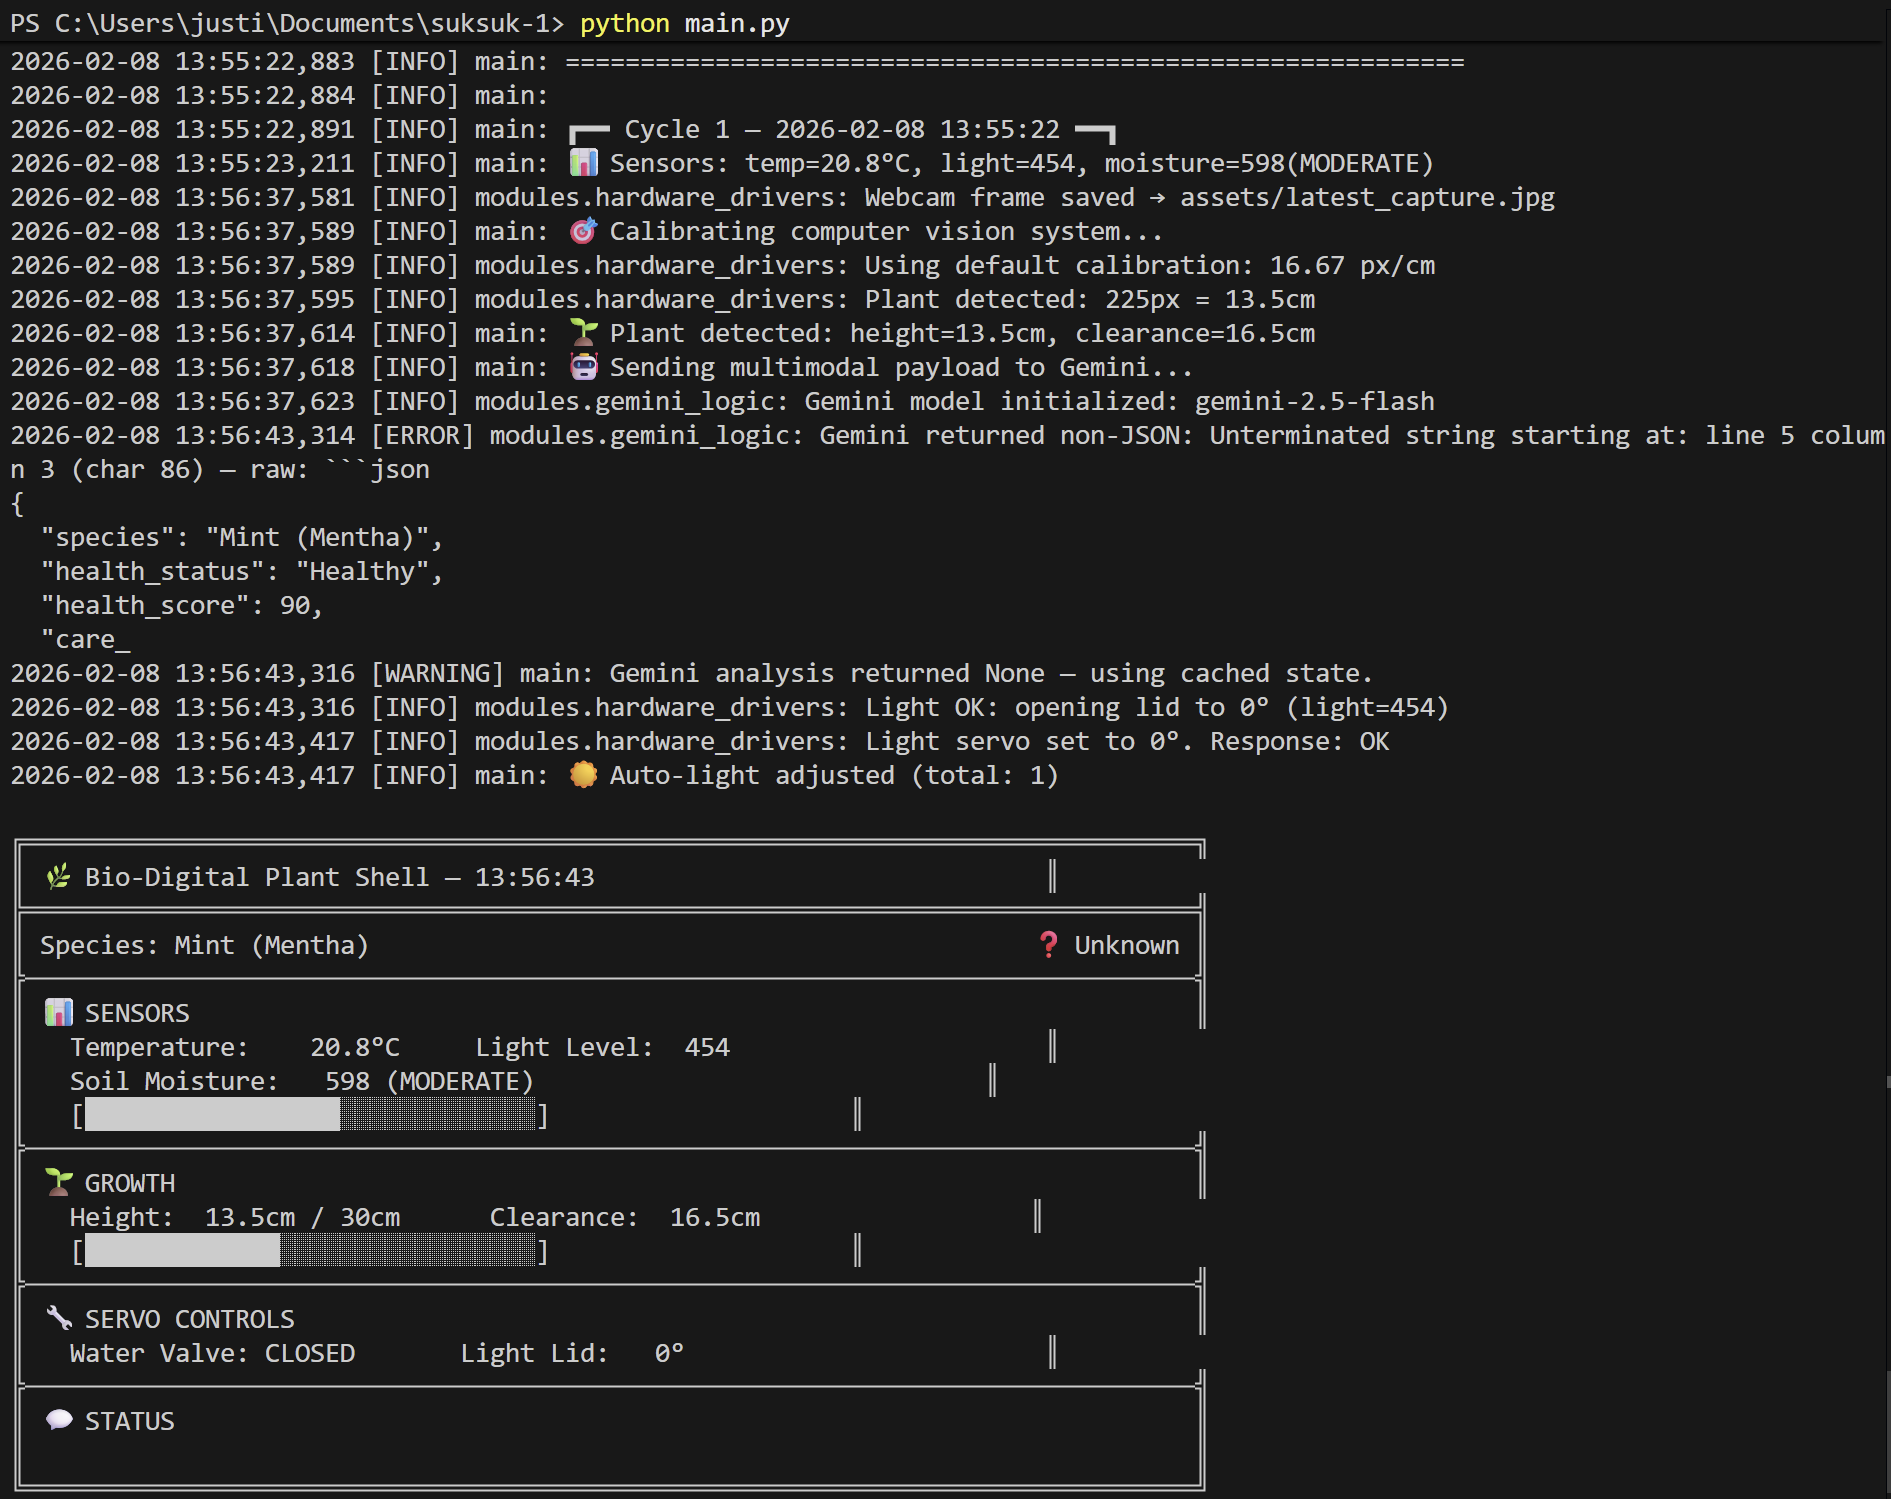Click the text 'Sending multimodal payload to Gemini...'

click(x=902, y=367)
